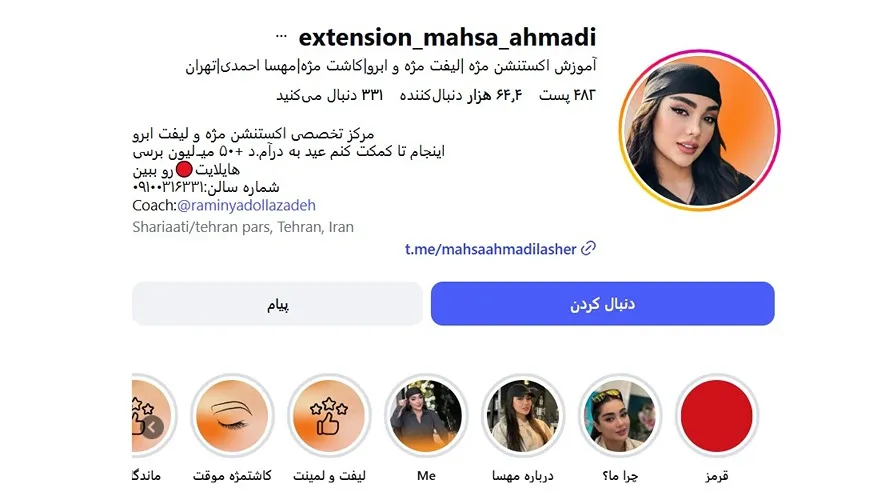
Task: Click the blue 'دنبال کردن' follow button
Action: tap(602, 304)
